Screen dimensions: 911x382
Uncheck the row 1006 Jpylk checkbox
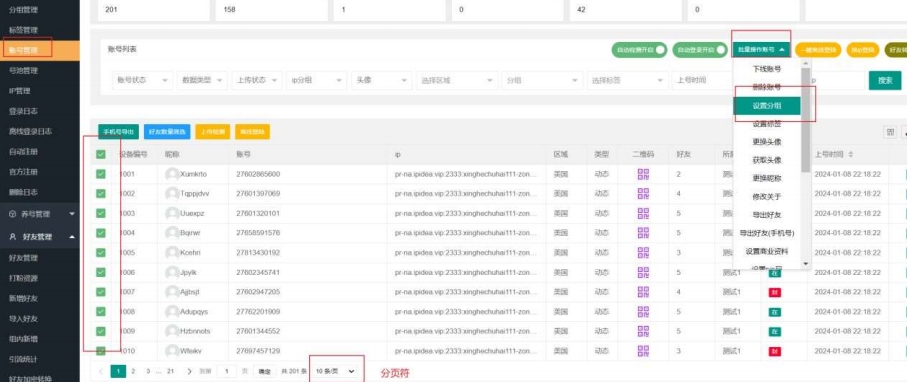point(101,272)
